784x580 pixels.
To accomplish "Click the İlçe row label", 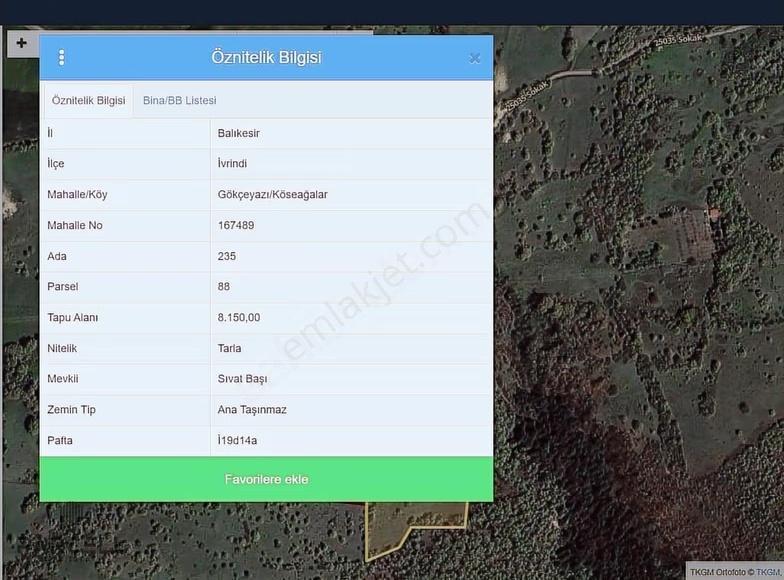I will [56, 164].
